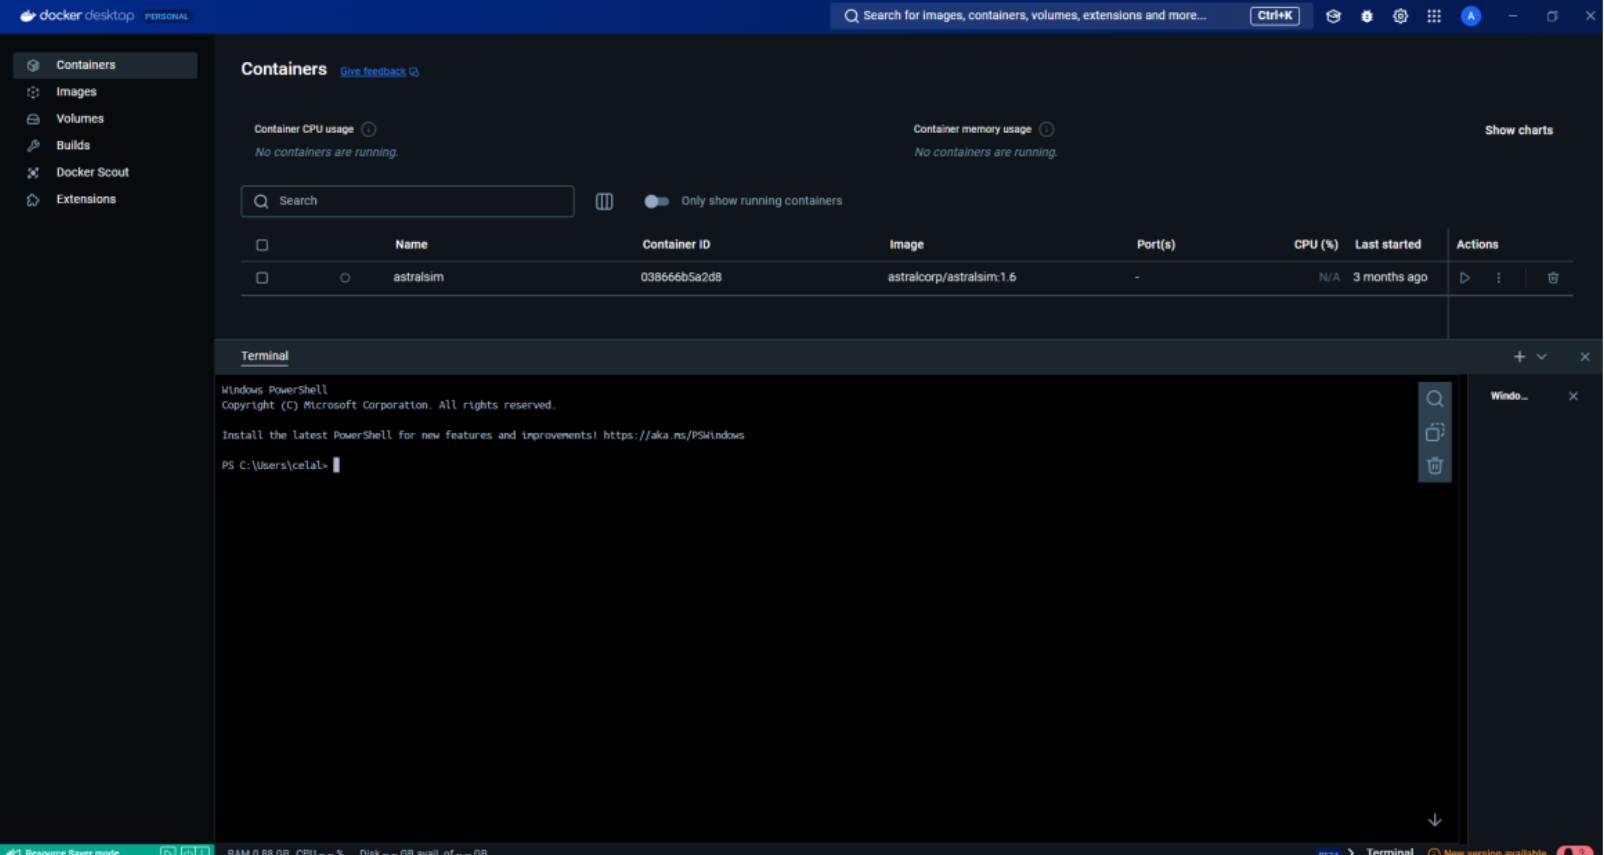Close the Terminal panel
The width and height of the screenshot is (1604, 855).
(1585, 357)
